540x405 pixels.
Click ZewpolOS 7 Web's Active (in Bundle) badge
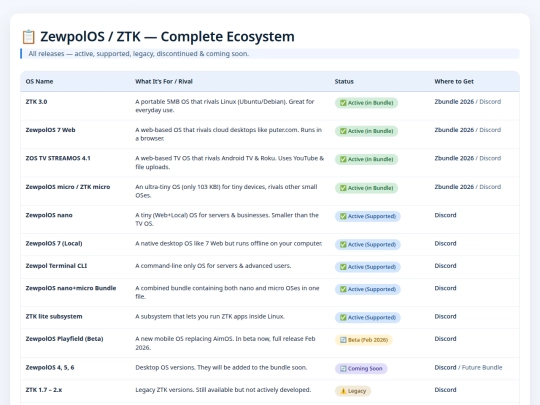[366, 131]
